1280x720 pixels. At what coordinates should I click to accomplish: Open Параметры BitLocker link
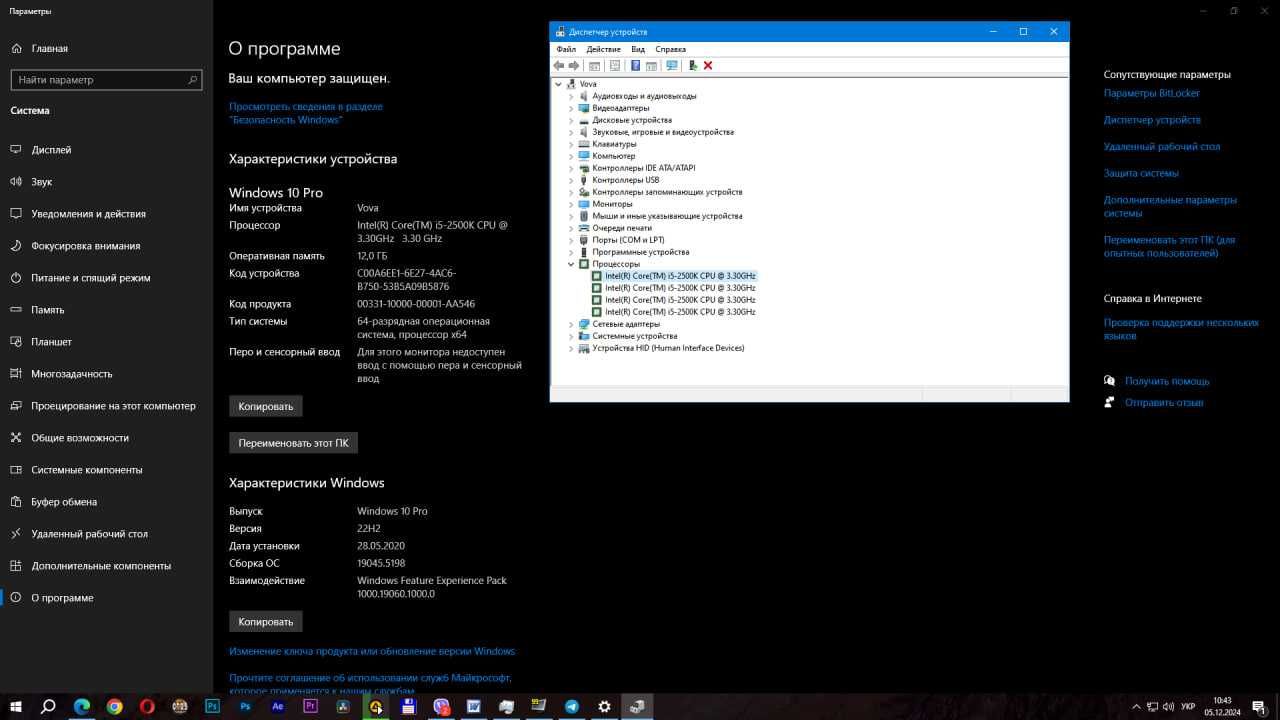[x=1151, y=93]
